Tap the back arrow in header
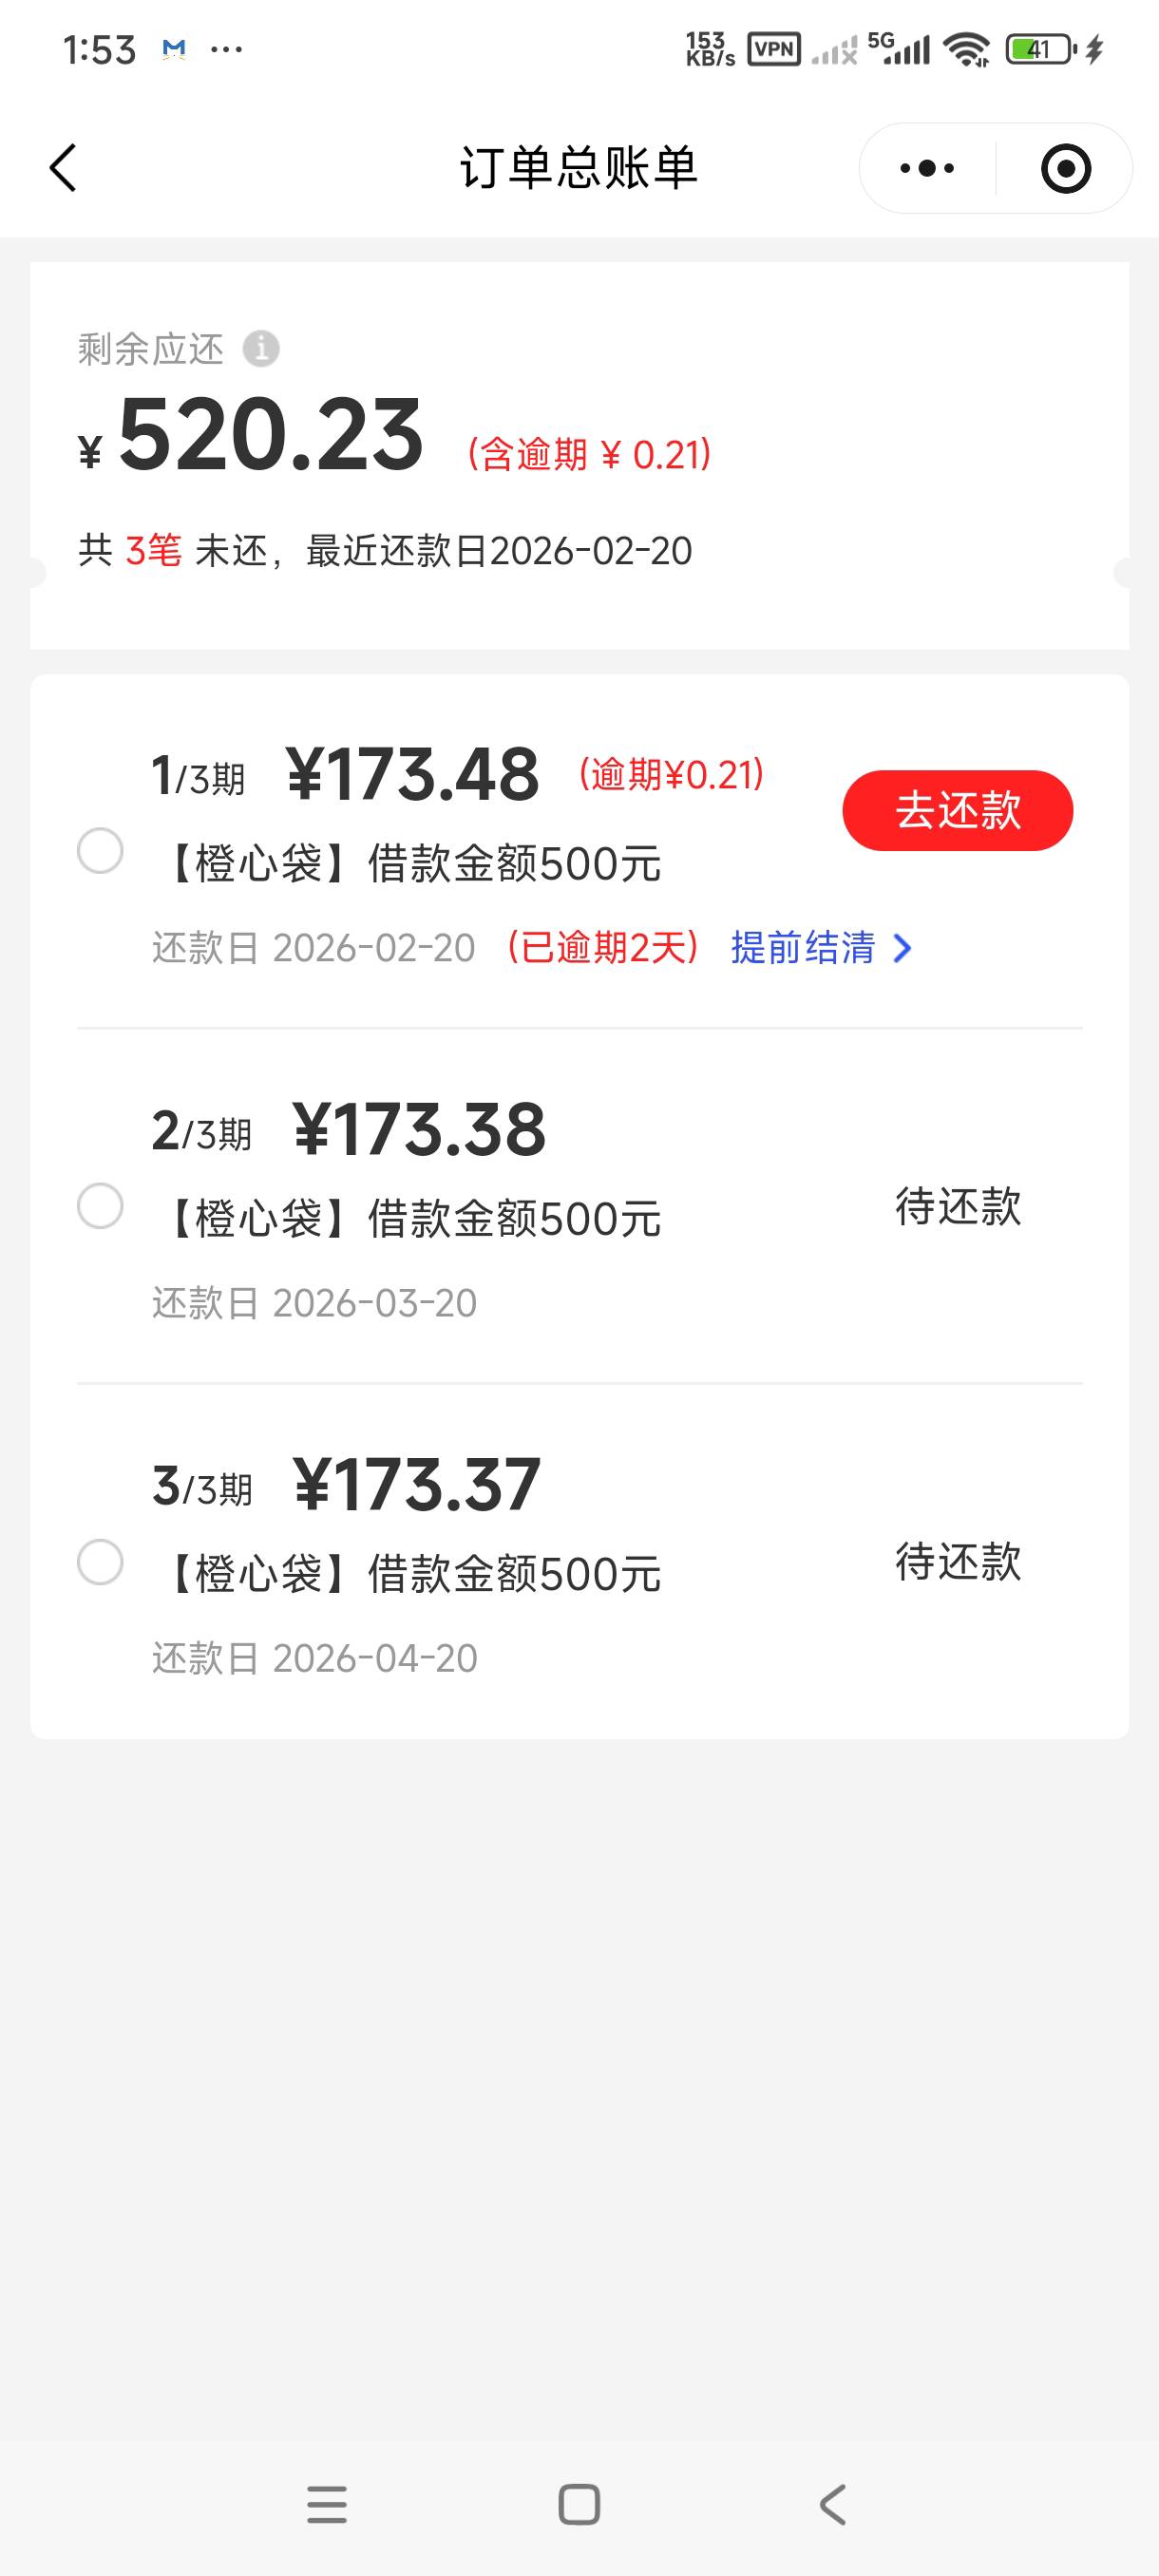 coord(63,168)
